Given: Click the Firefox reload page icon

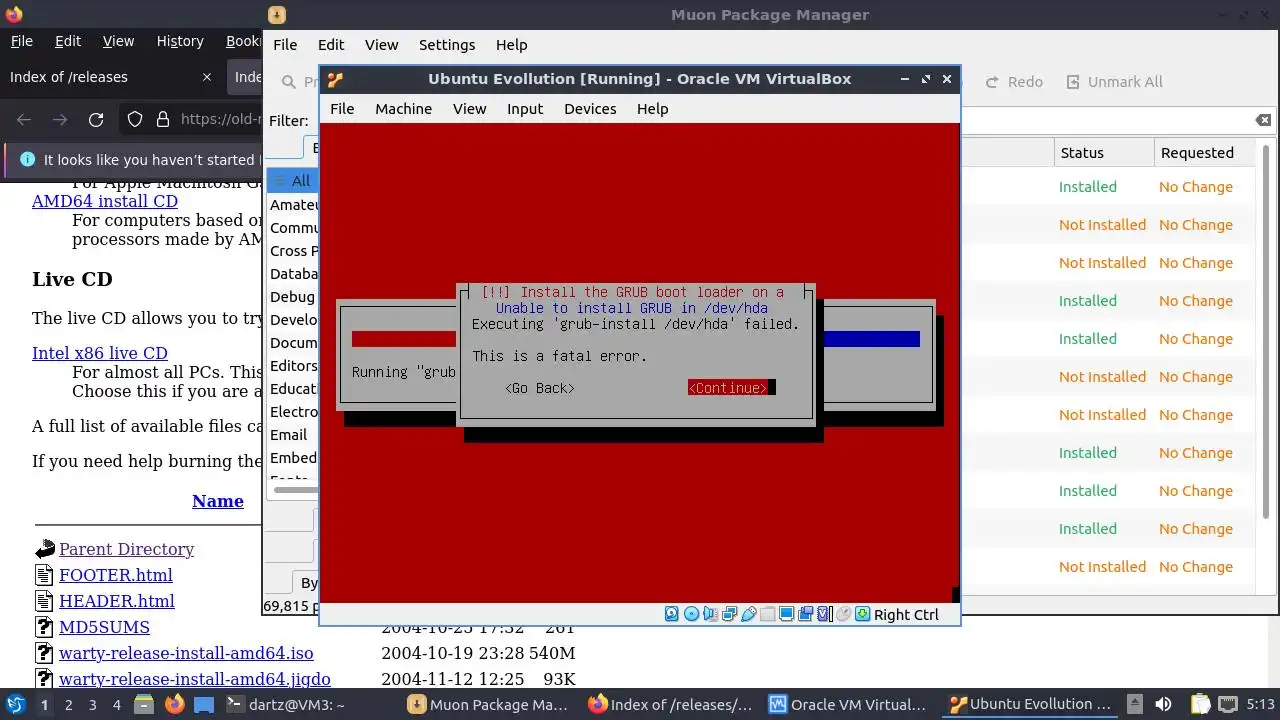Looking at the screenshot, I should (x=96, y=120).
